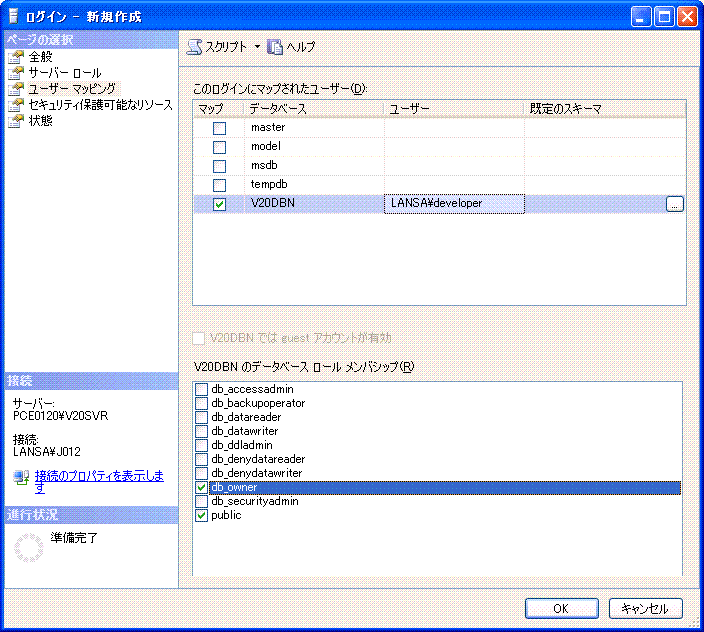
Task: Check the db_datareader role checkbox
Action: coord(202,417)
